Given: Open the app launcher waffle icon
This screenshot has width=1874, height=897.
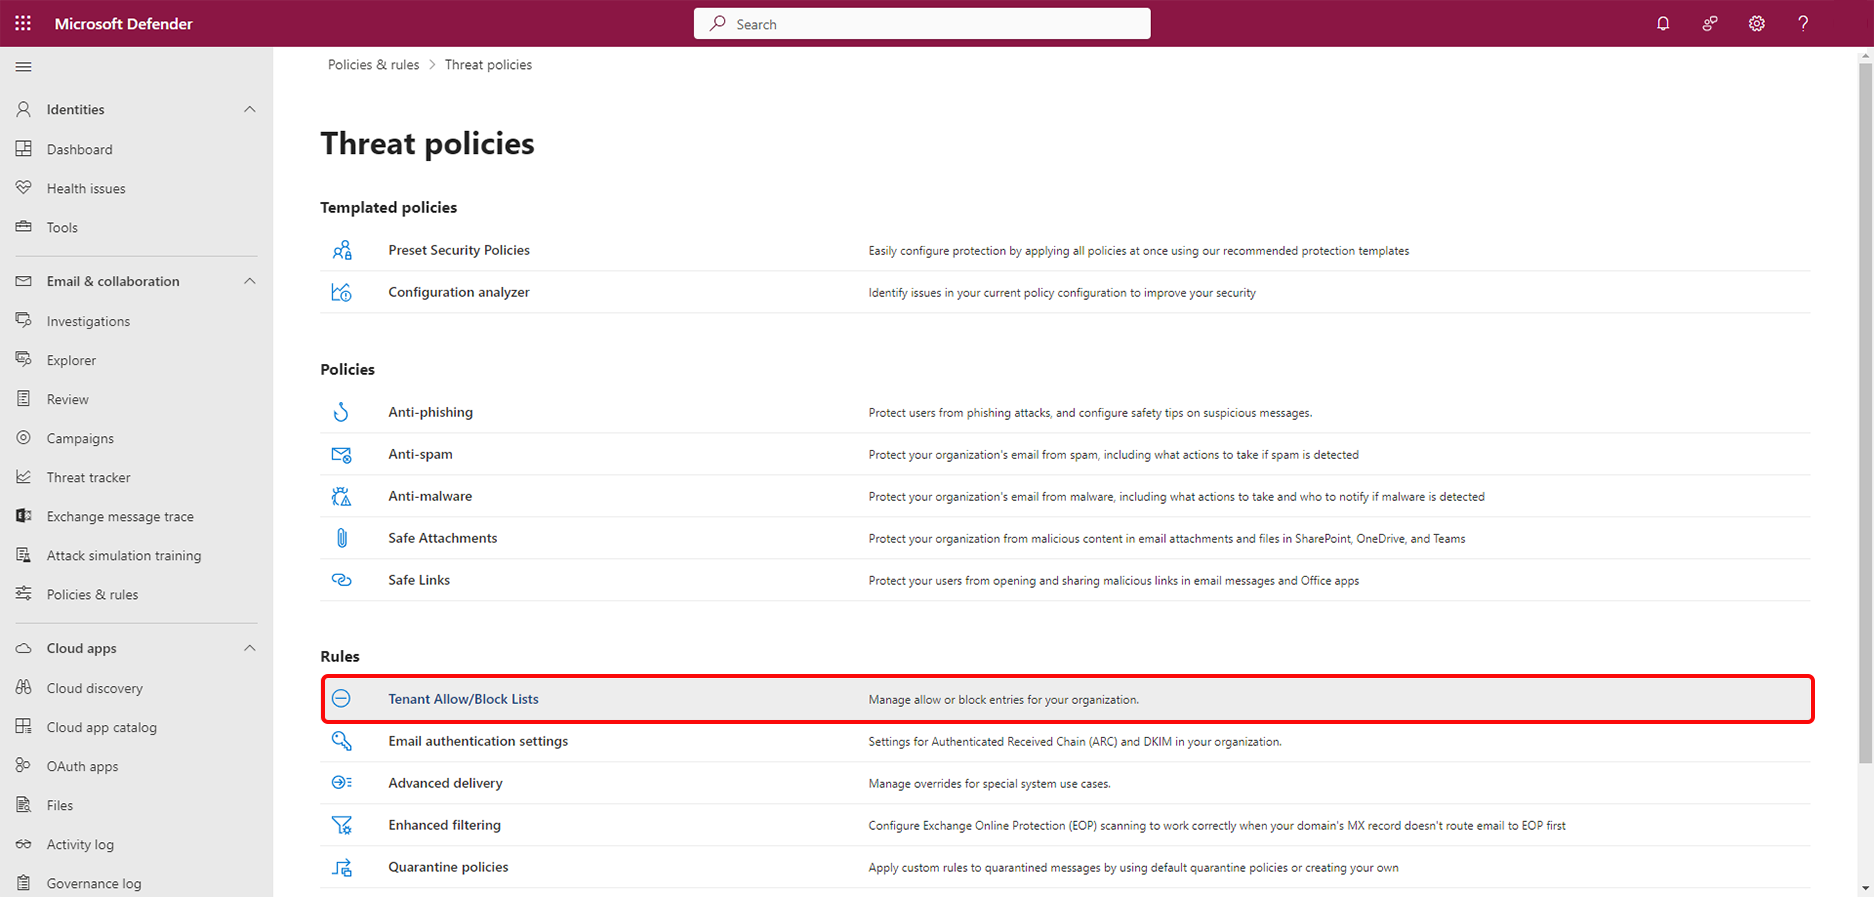Looking at the screenshot, I should [23, 23].
